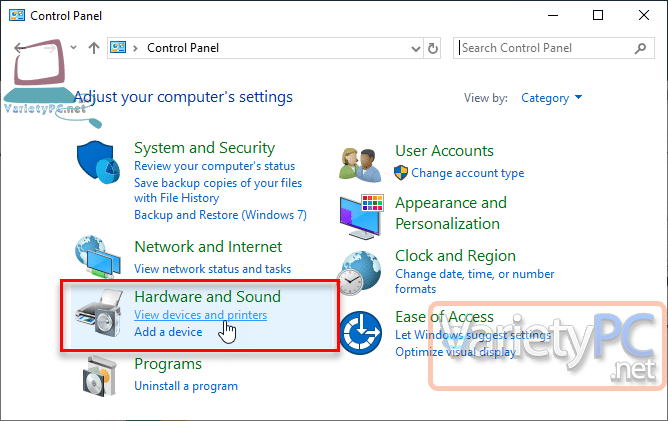The width and height of the screenshot is (668, 421).
Task: Click the refresh button beside address bar
Action: [x=432, y=48]
